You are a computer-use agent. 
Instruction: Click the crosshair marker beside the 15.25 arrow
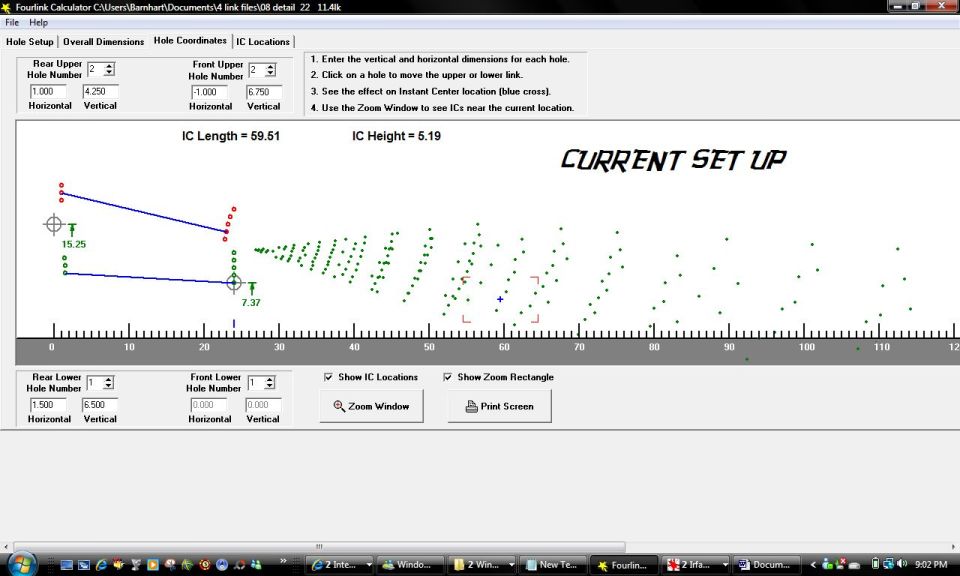click(x=54, y=225)
